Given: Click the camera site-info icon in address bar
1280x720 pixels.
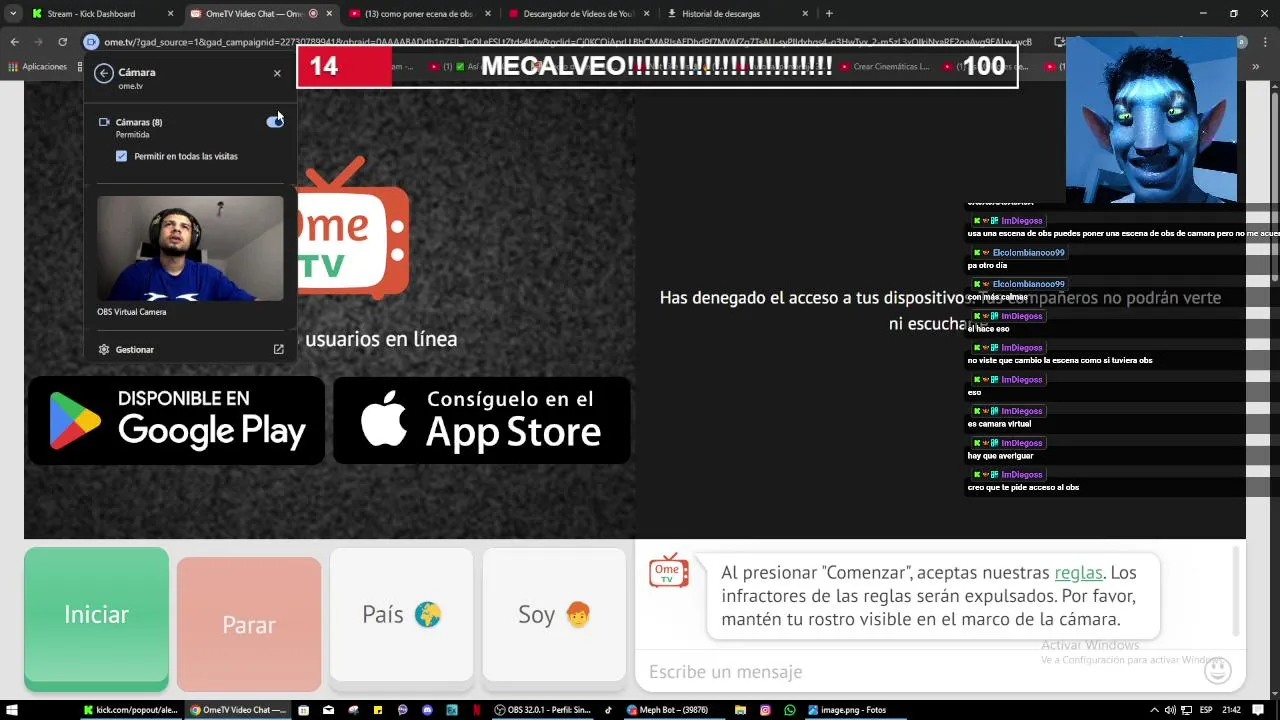Looking at the screenshot, I should point(91,42).
